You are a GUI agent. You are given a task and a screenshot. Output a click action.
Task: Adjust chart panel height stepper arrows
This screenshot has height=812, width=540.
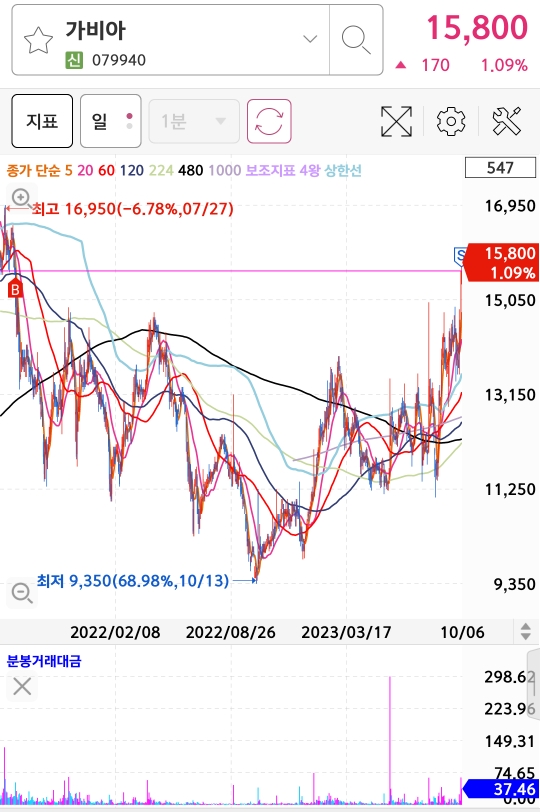click(526, 631)
